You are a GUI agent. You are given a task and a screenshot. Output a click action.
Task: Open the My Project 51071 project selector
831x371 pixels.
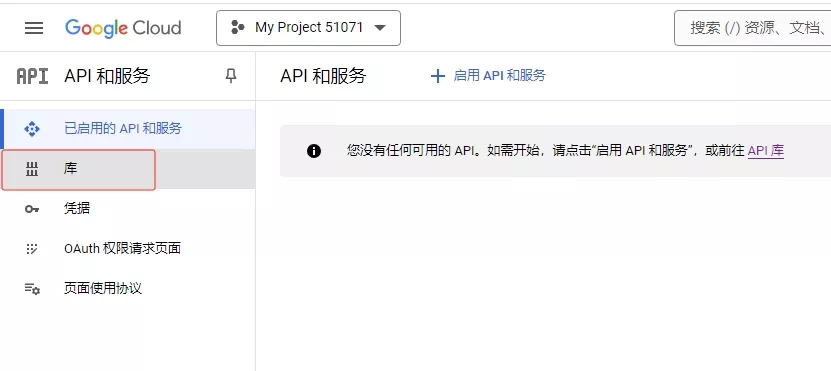click(x=308, y=28)
